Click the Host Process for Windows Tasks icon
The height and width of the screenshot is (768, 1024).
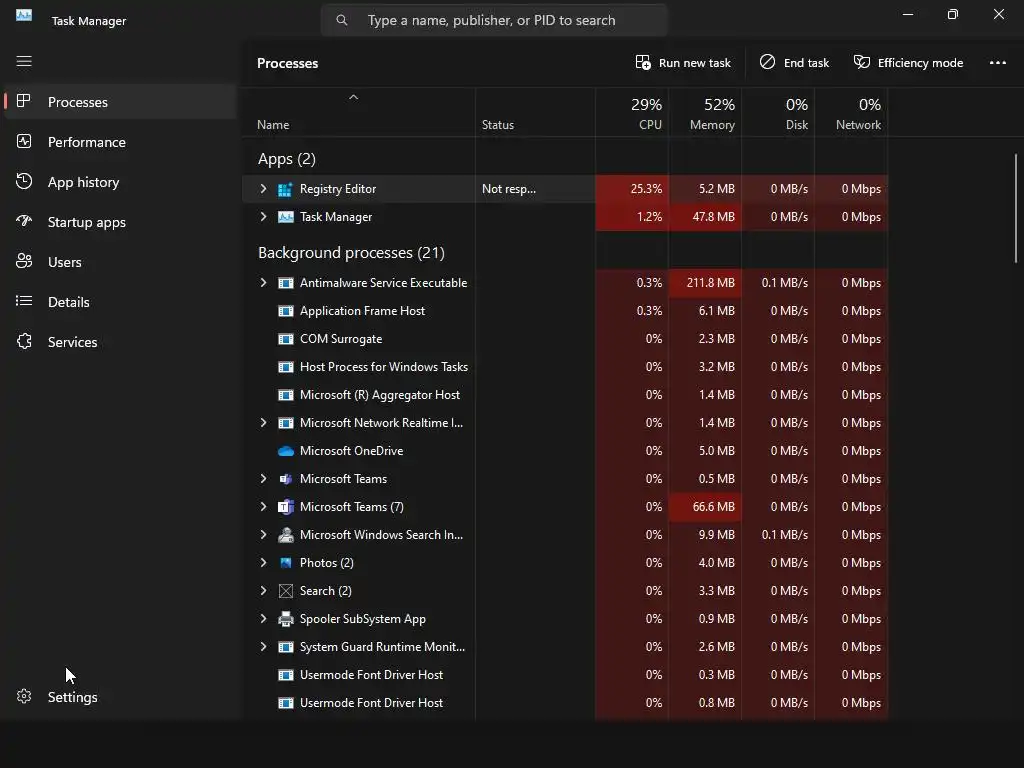pyautogui.click(x=285, y=367)
